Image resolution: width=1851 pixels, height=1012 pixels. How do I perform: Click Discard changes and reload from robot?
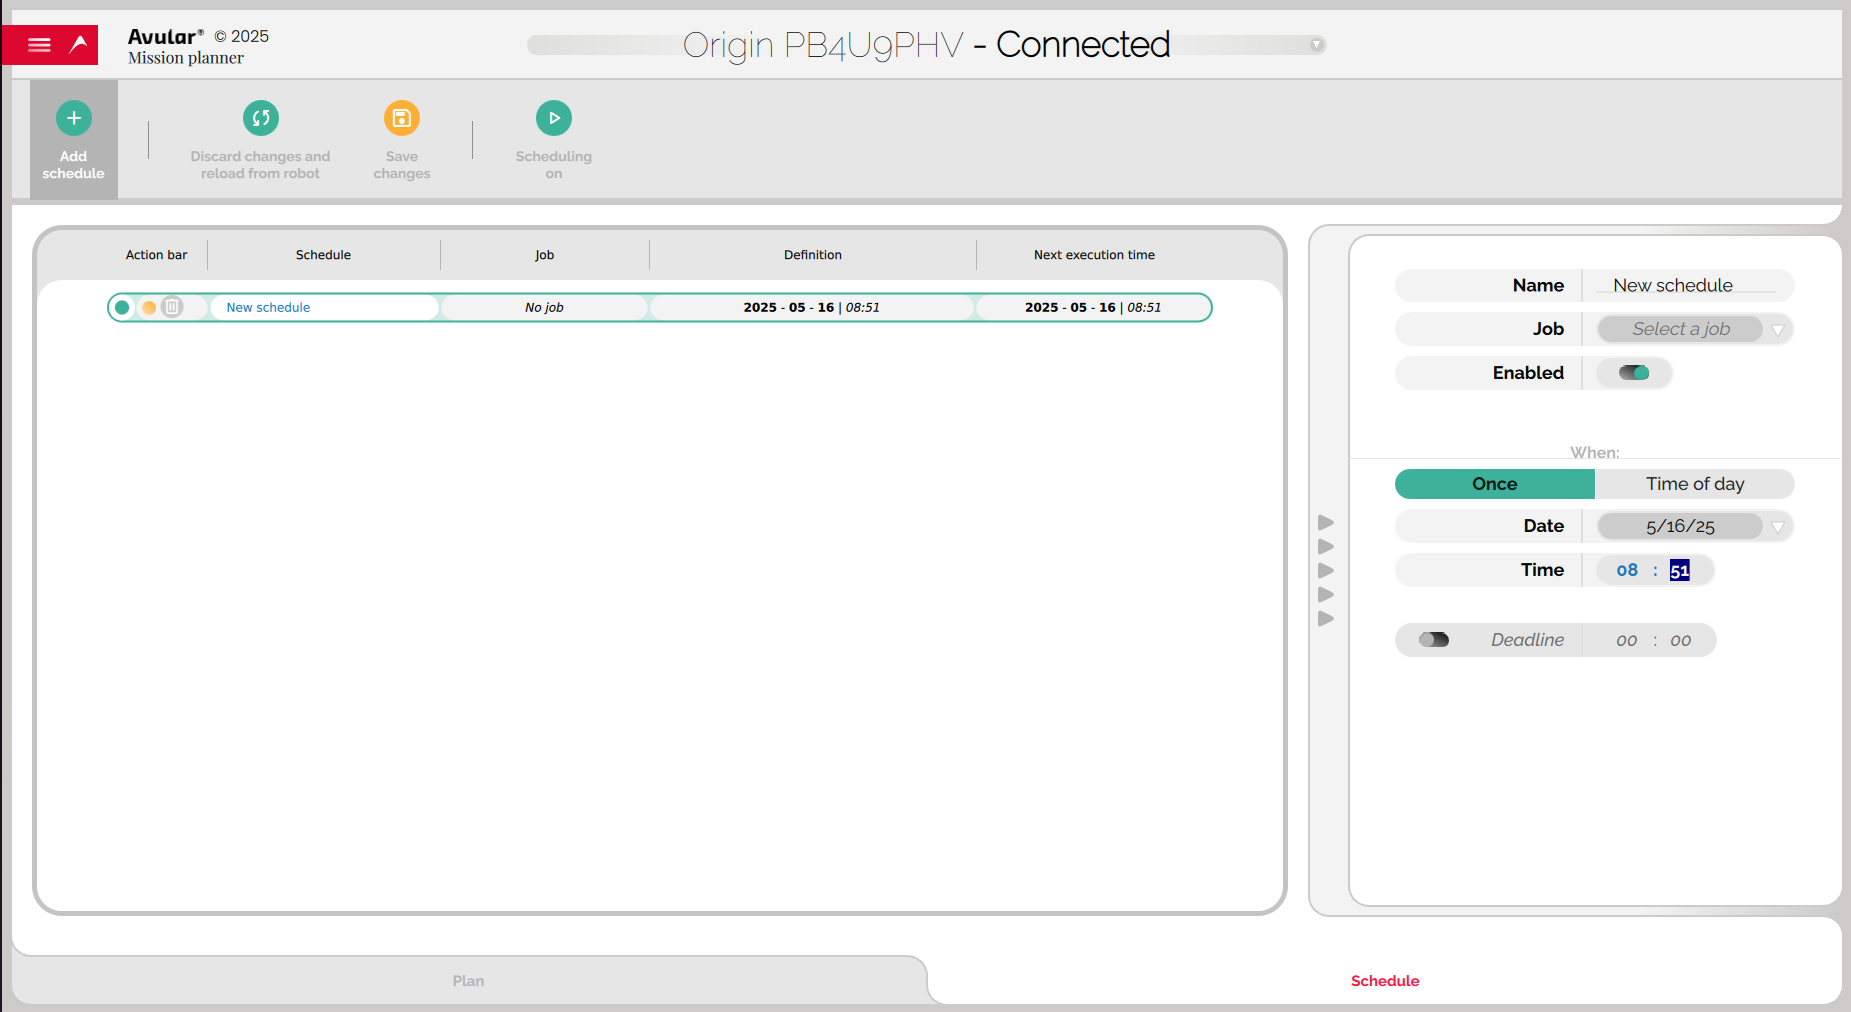click(x=260, y=119)
